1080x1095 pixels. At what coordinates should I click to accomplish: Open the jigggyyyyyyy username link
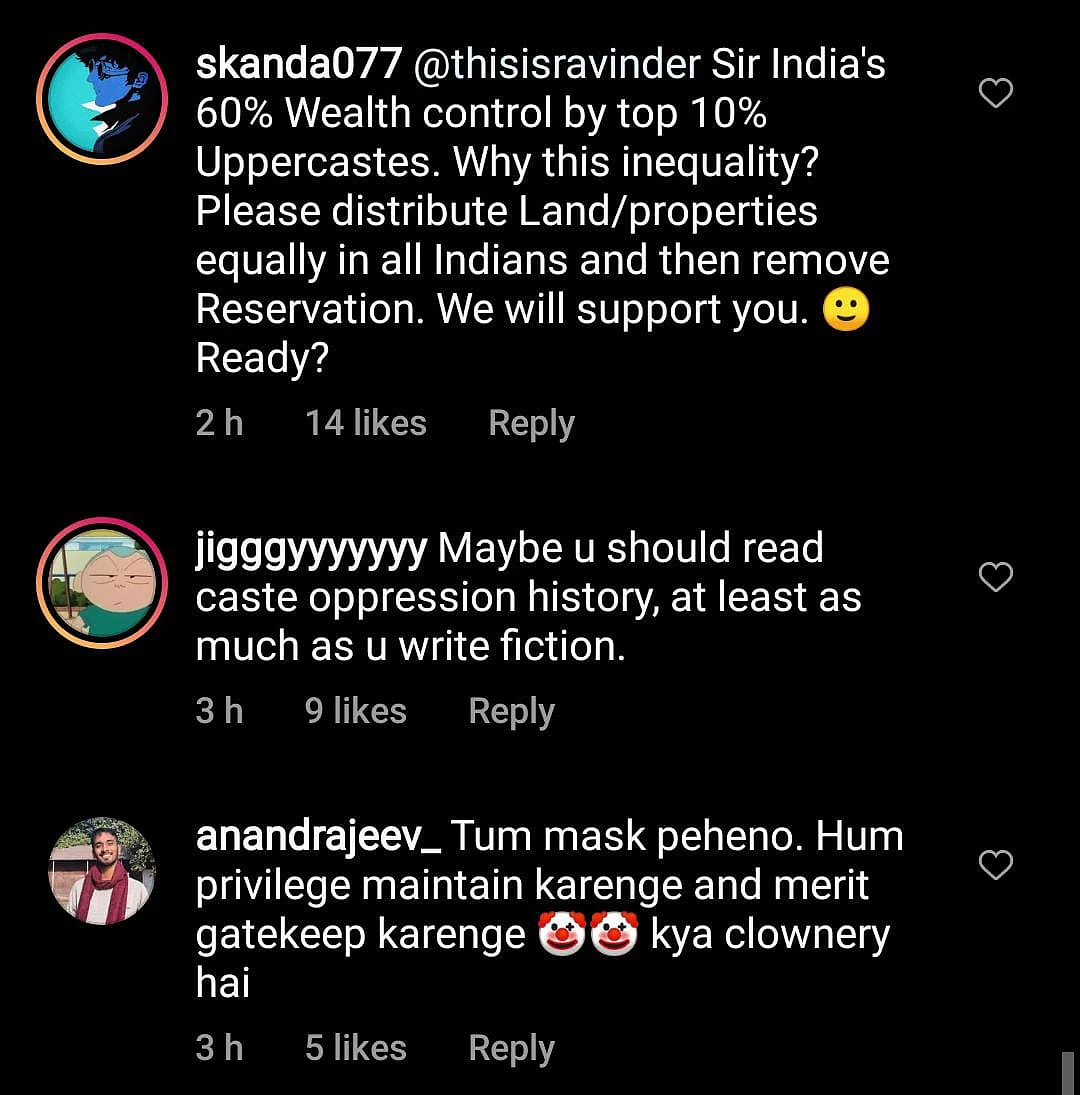point(311,549)
